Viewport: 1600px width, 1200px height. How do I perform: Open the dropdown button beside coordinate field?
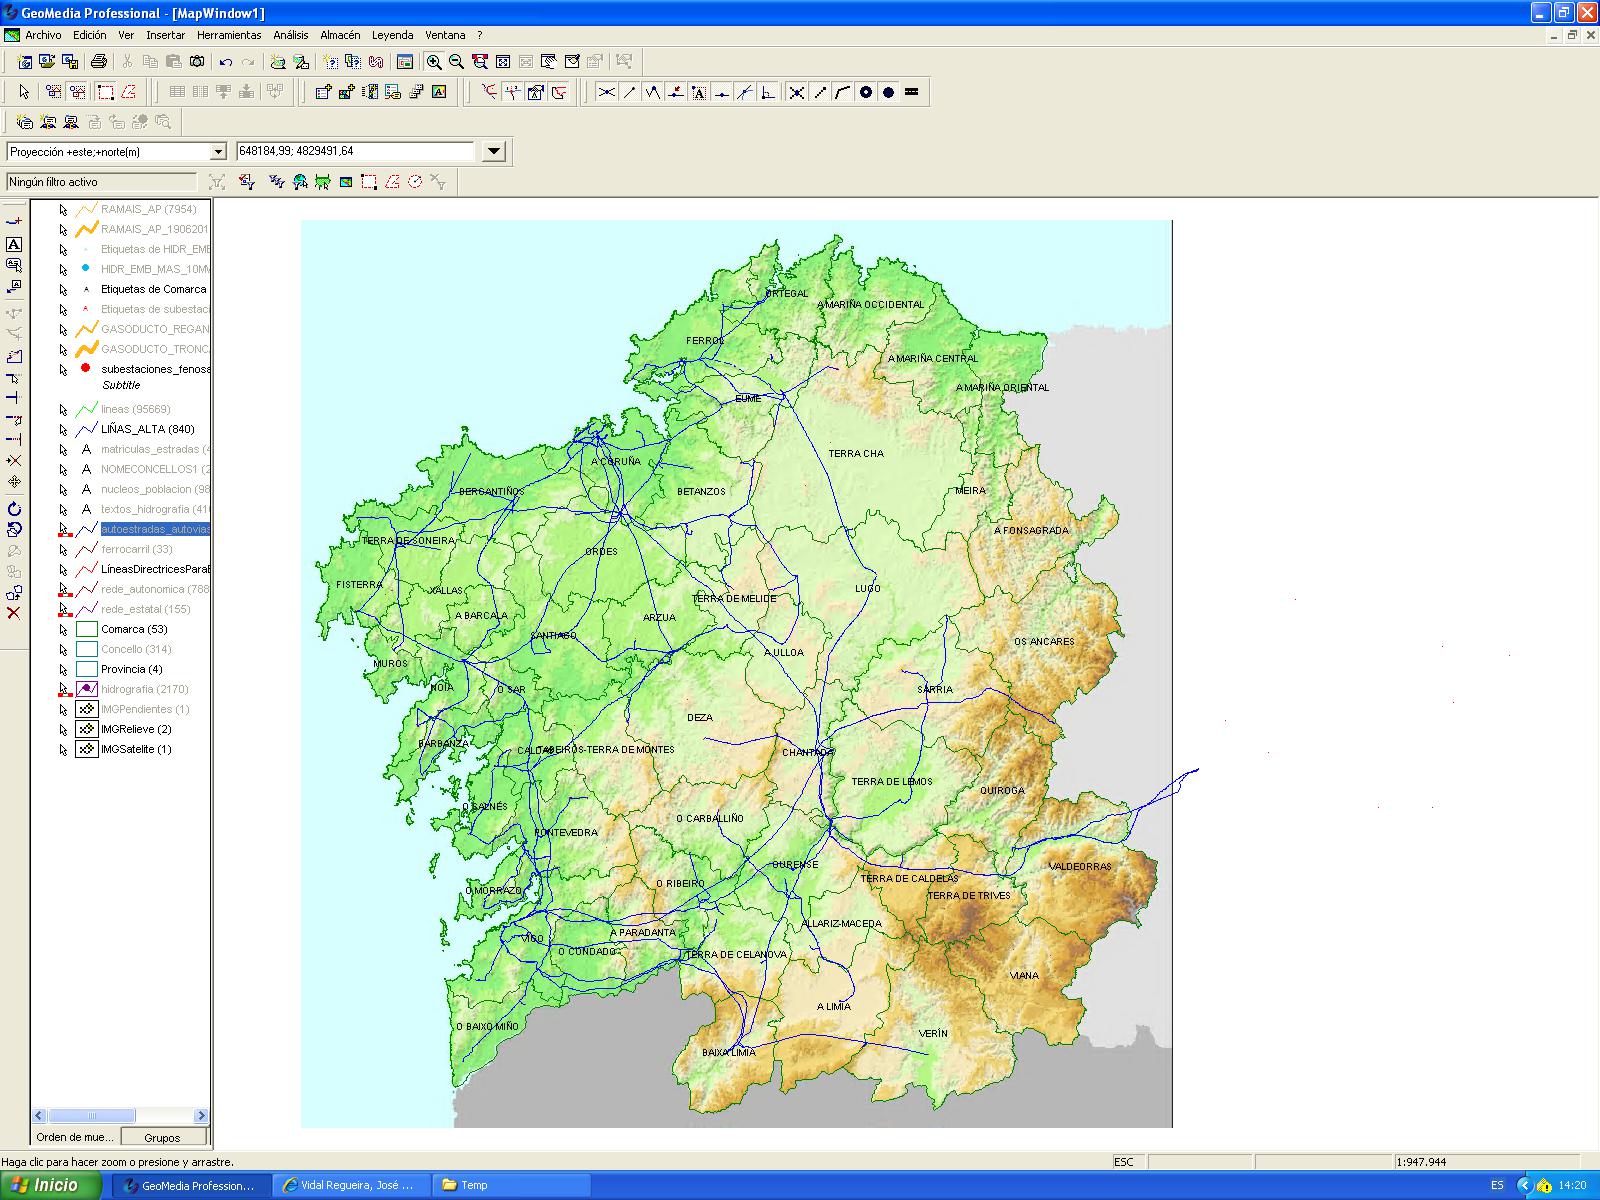tap(494, 152)
